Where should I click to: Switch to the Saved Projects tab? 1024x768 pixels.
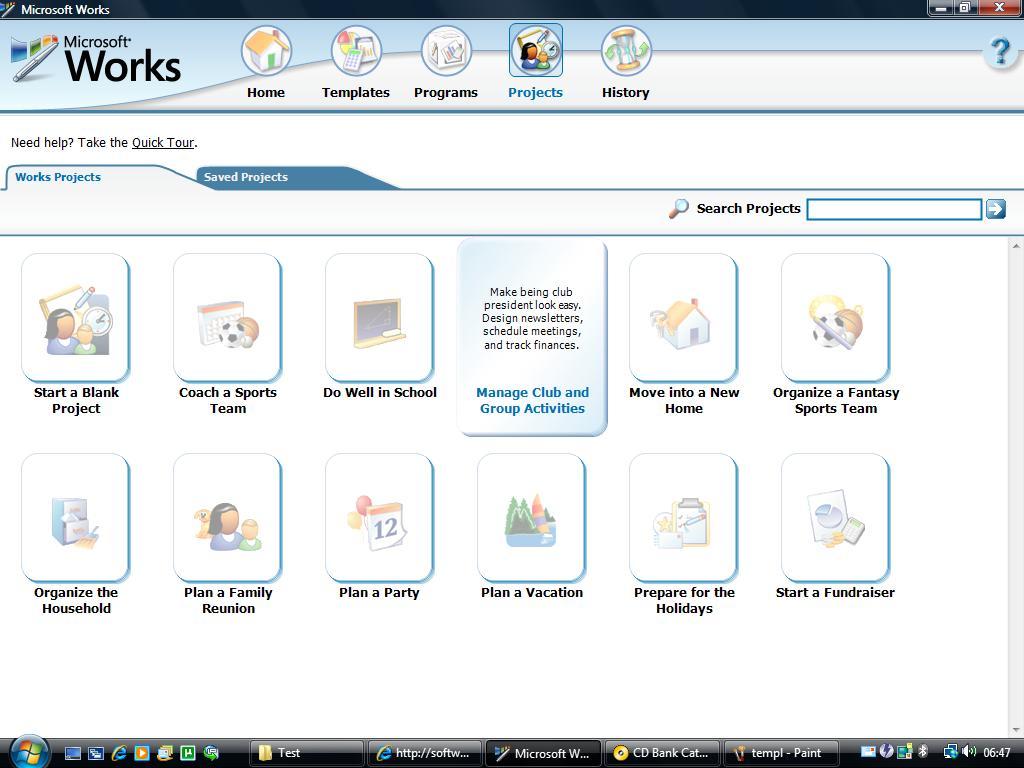[246, 177]
